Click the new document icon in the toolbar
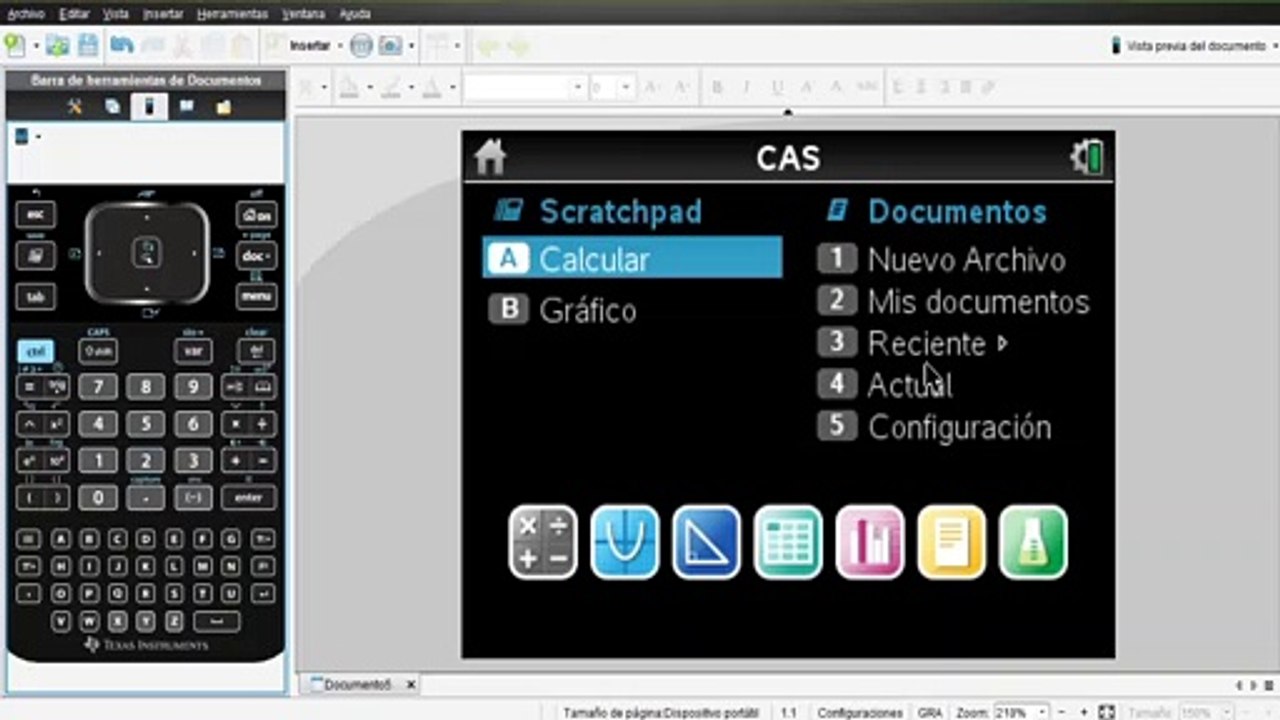The image size is (1280, 720). pyautogui.click(x=14, y=45)
